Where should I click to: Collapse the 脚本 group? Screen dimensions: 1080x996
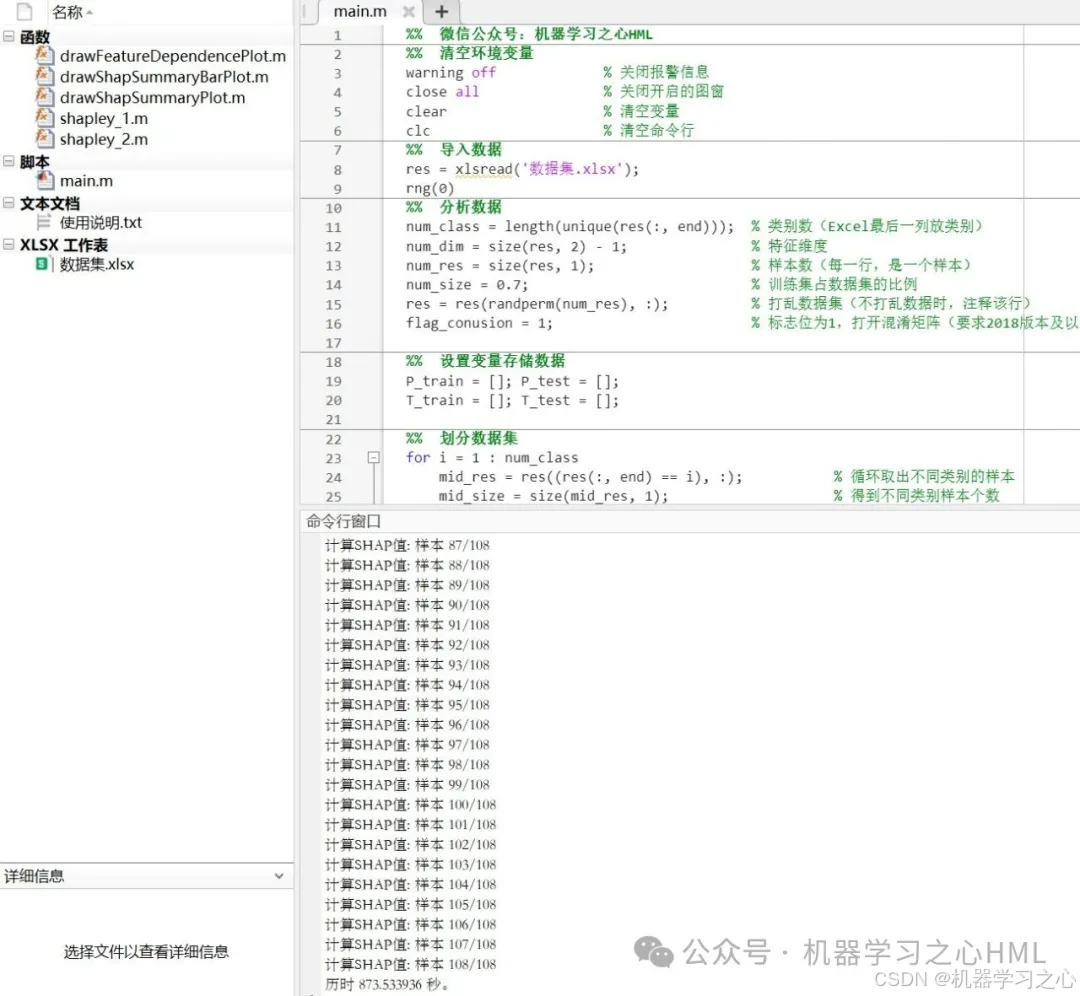[9, 160]
